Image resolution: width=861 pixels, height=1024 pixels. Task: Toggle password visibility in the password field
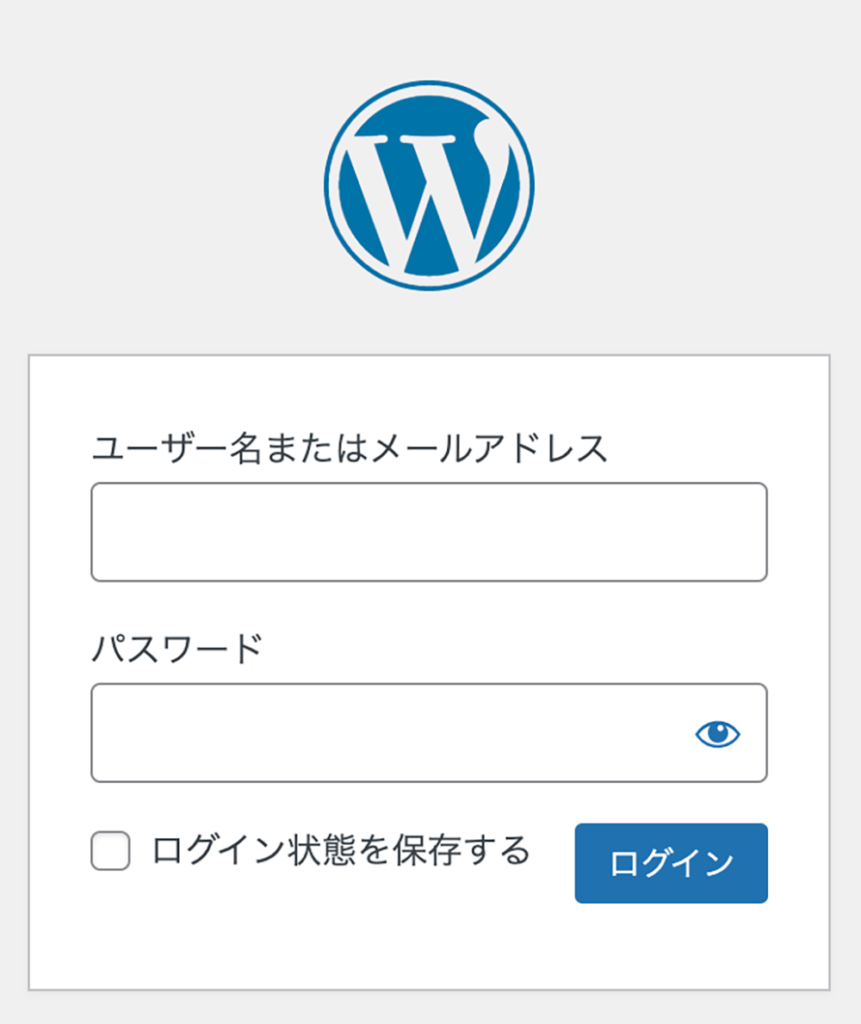click(x=717, y=734)
